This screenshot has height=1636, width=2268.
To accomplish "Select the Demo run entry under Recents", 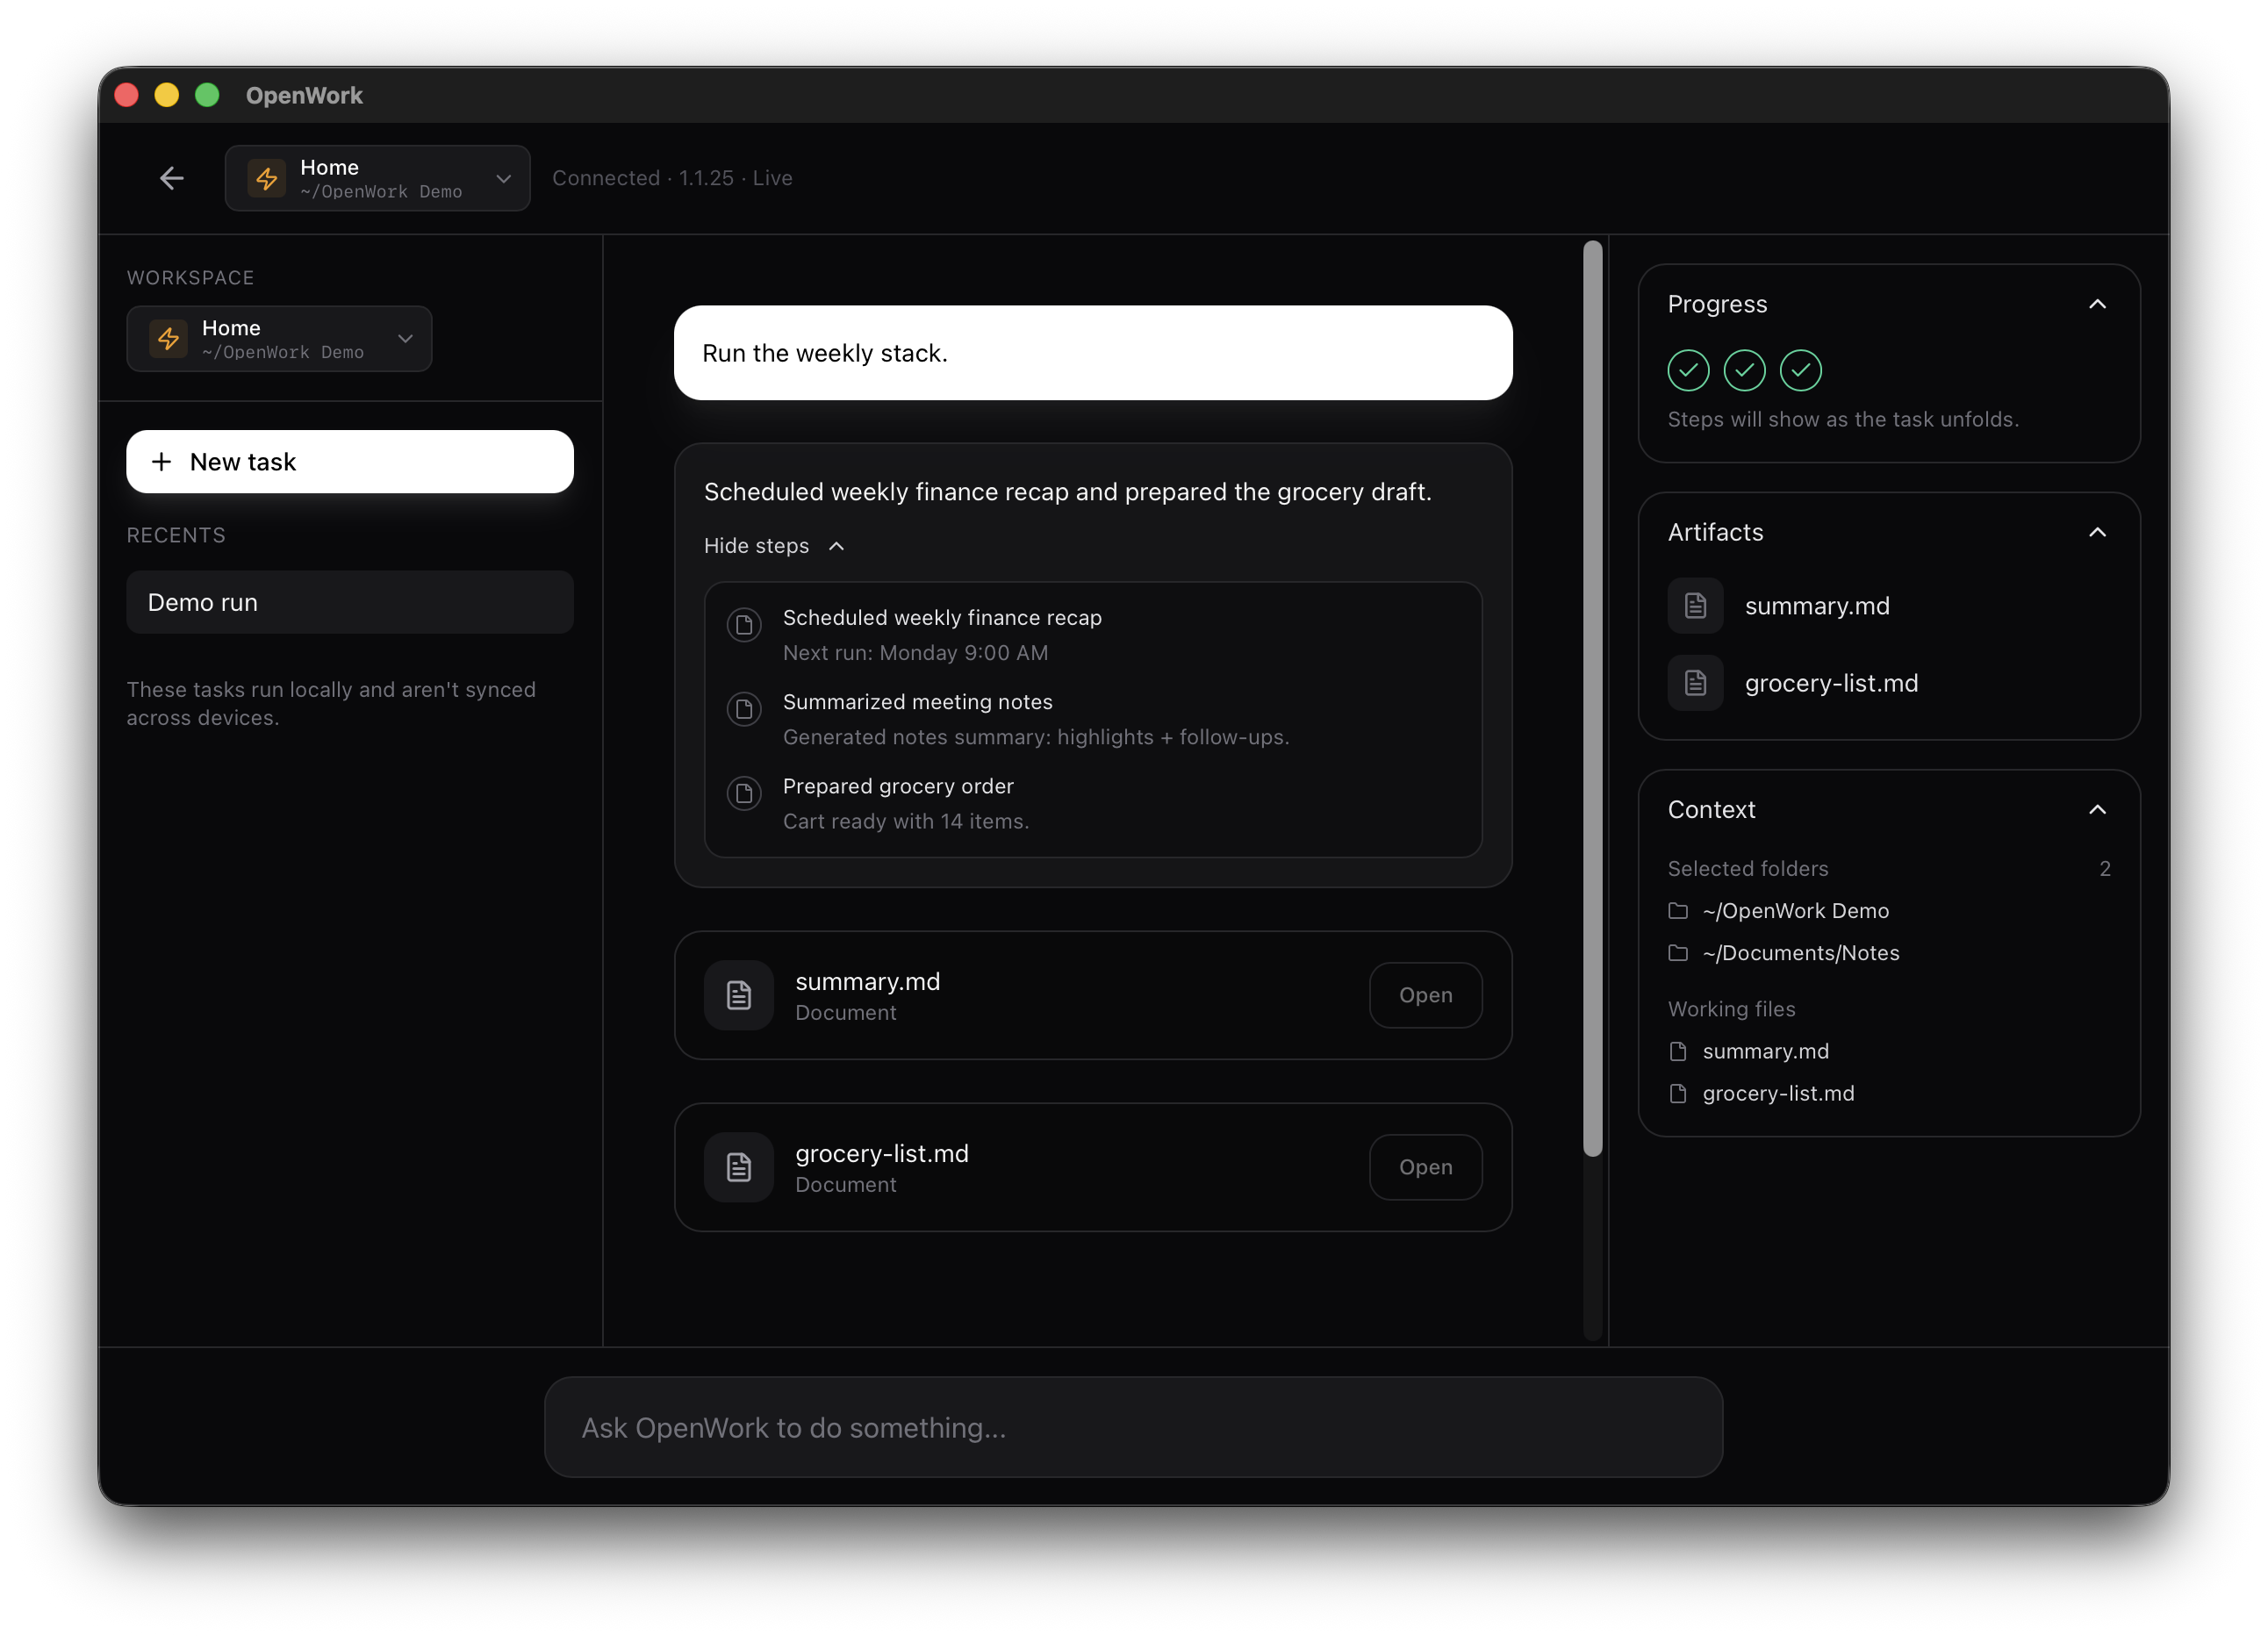I will 349,602.
